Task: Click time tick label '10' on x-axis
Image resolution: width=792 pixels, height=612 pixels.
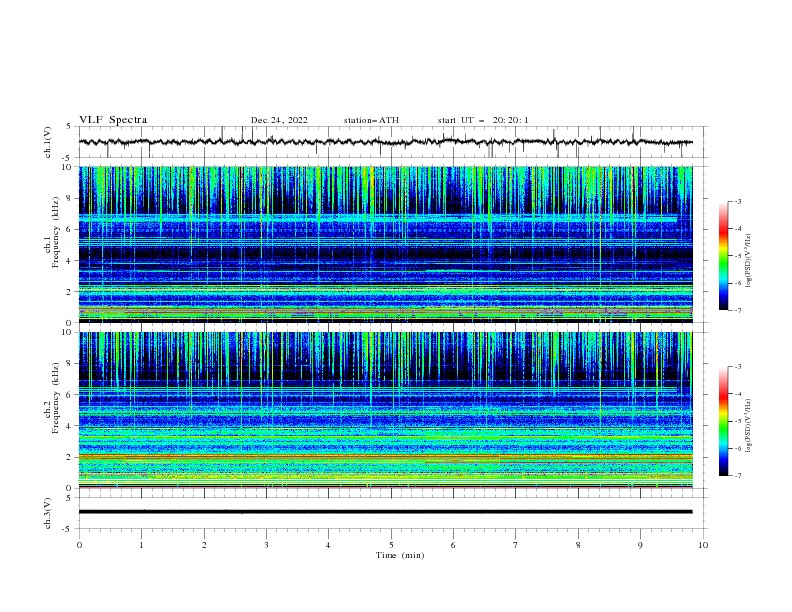Action: tap(703, 545)
